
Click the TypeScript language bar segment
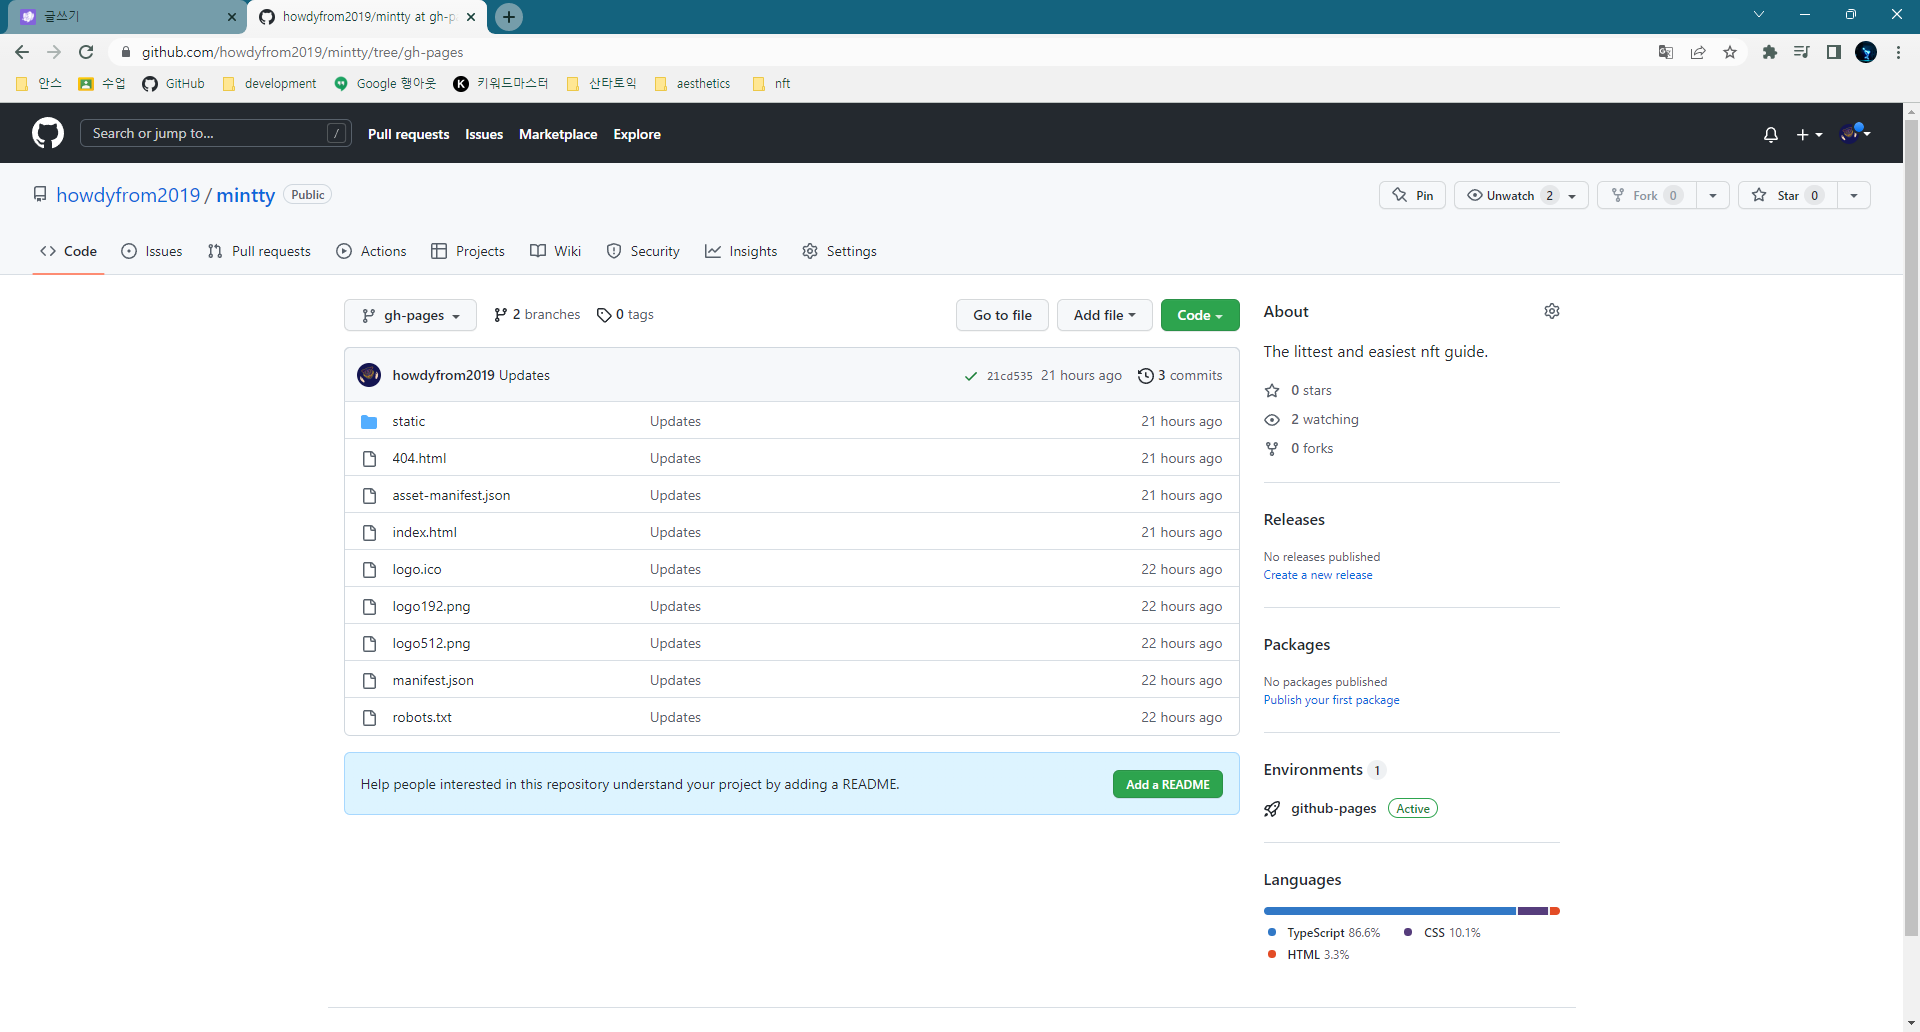point(1390,911)
